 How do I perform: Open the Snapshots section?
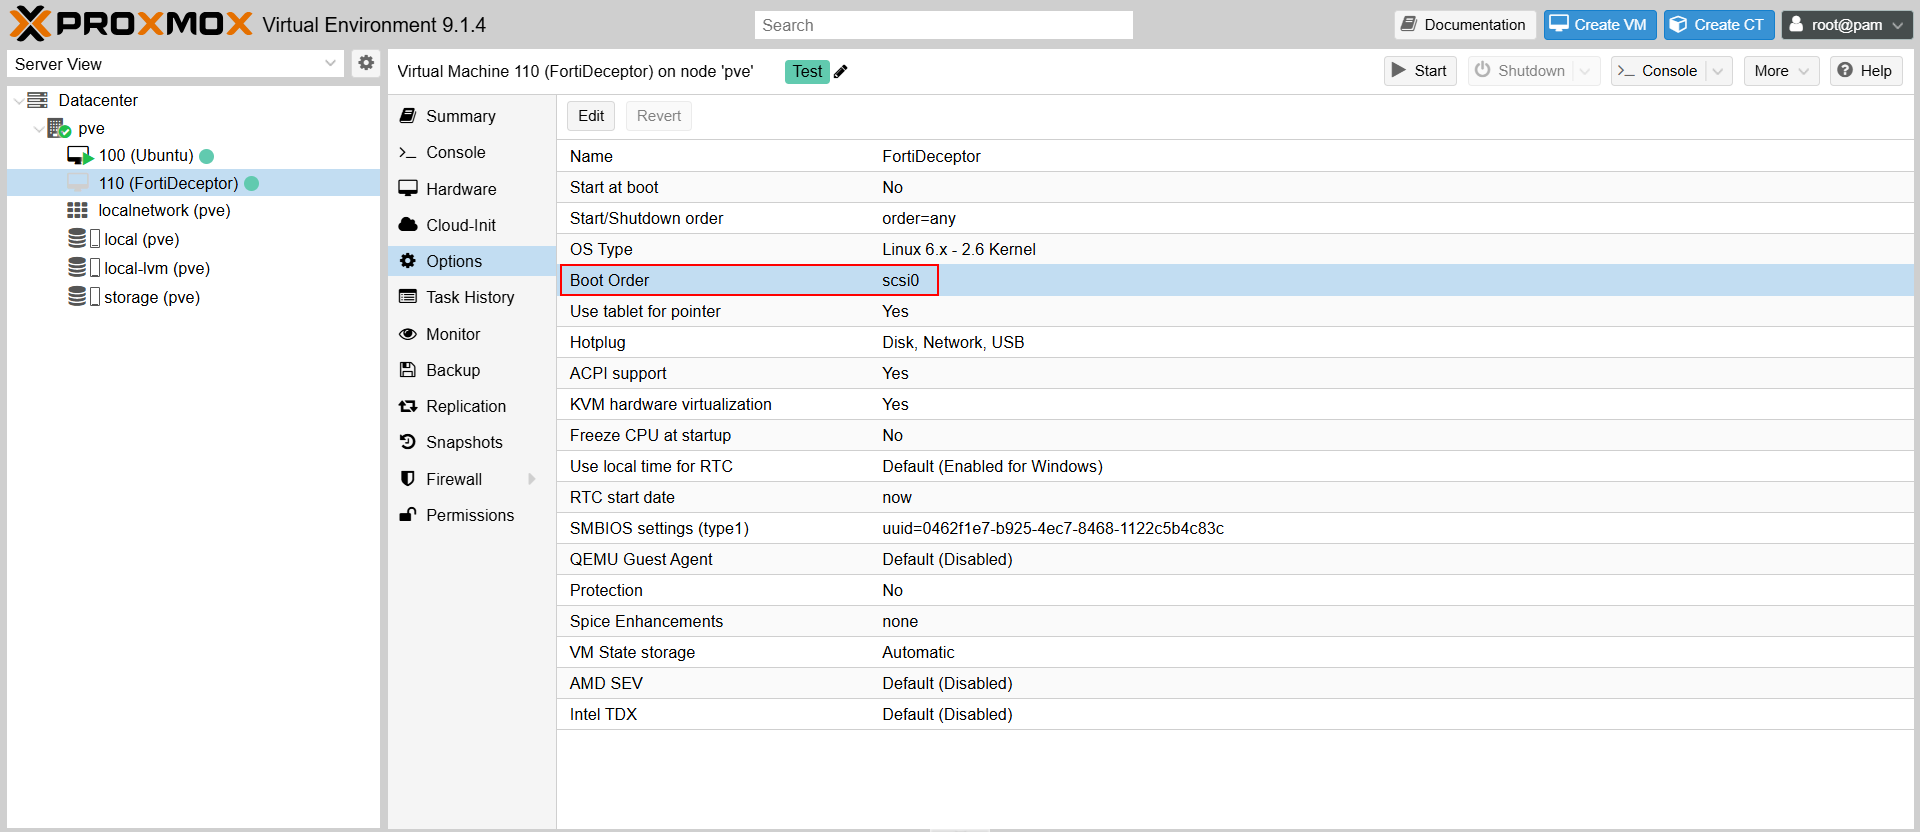[x=463, y=442]
